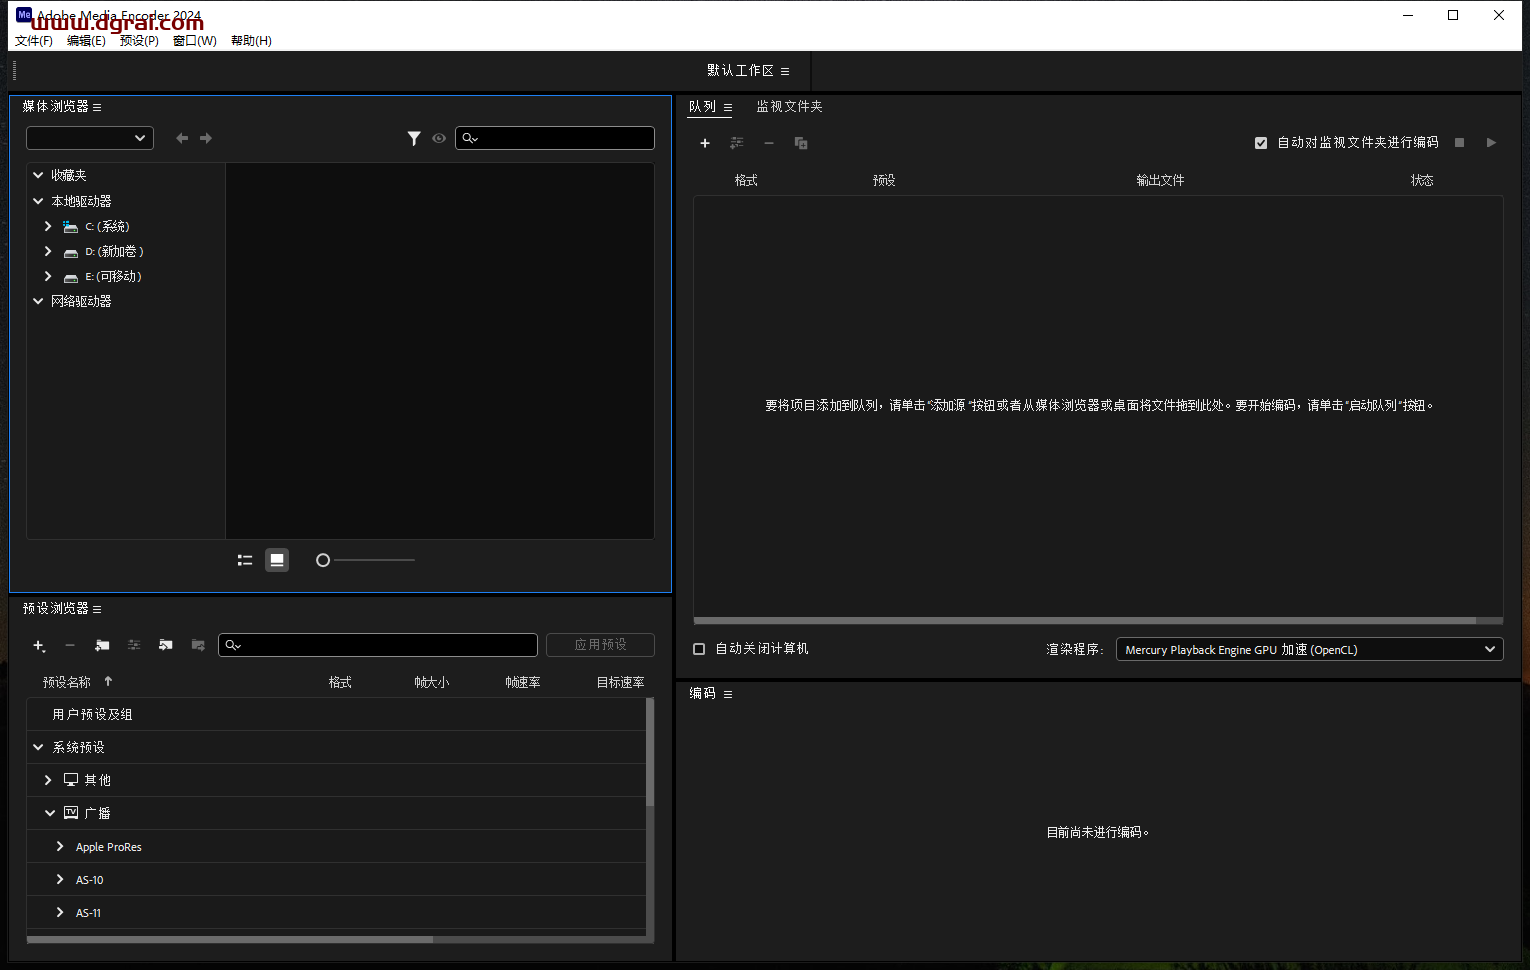1530x970 pixels.
Task: Stop queue encoding button
Action: coord(1459,143)
